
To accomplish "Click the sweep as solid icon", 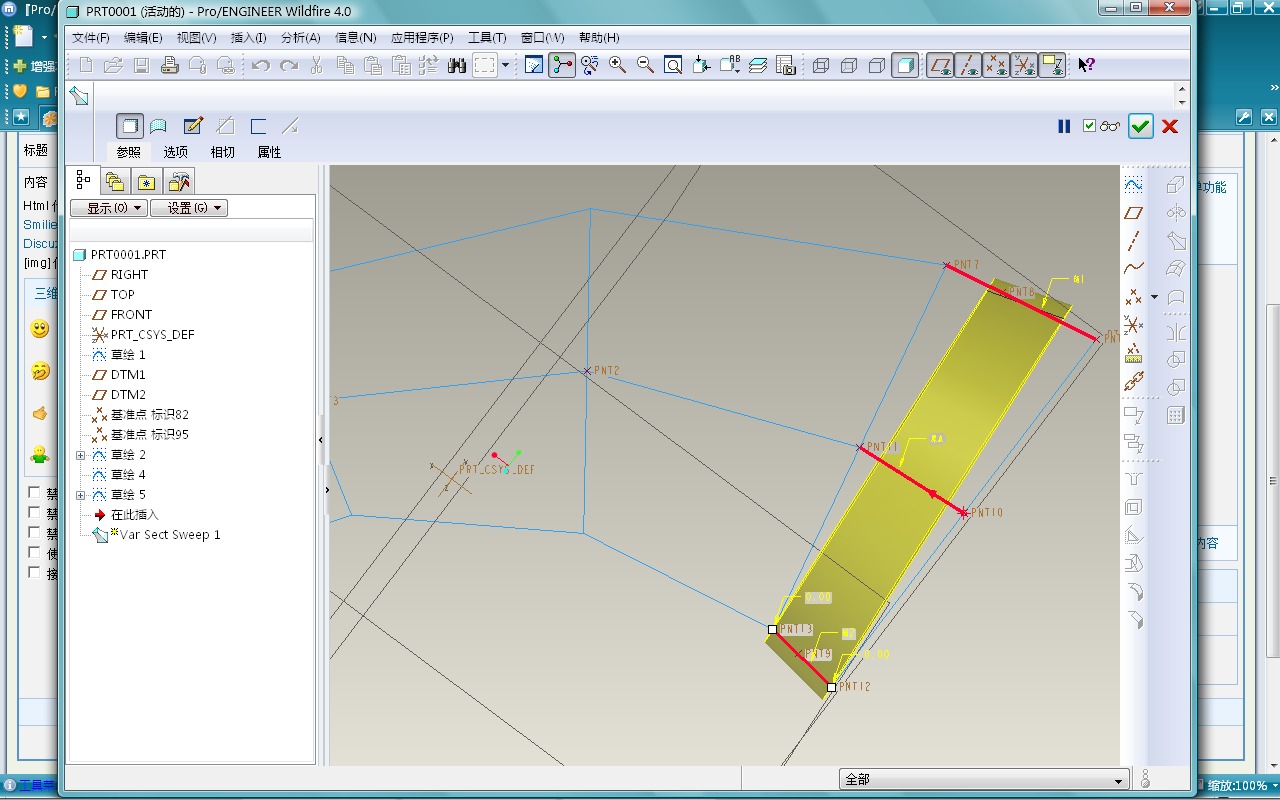I will (x=129, y=126).
